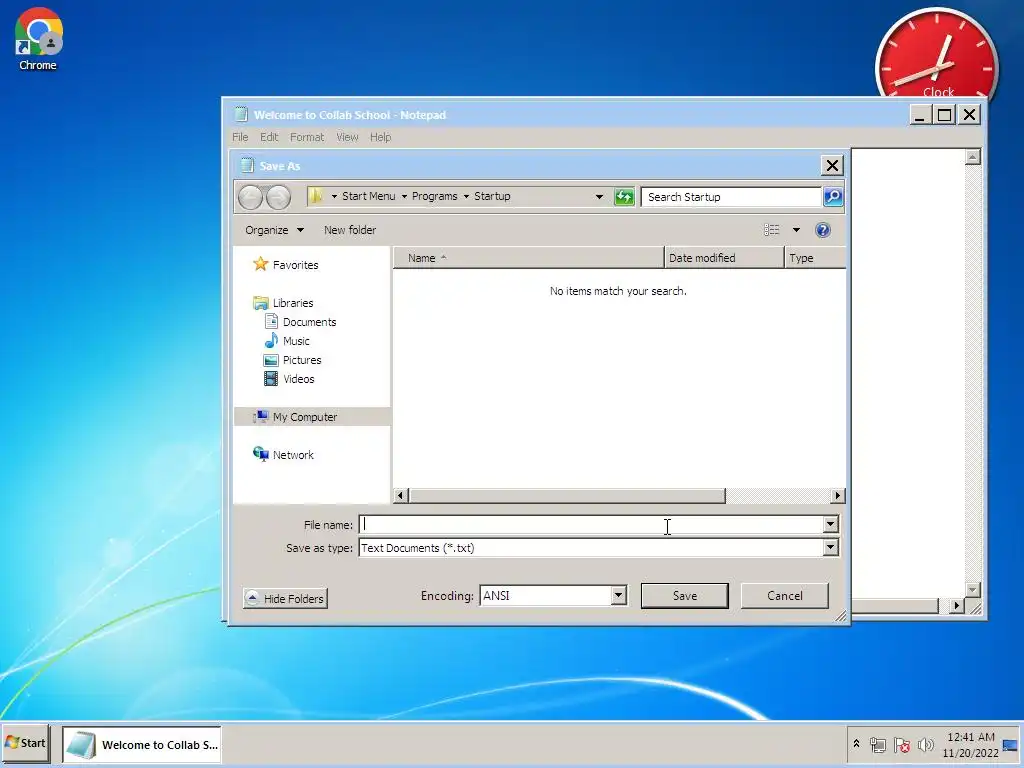Sort by the Type column header
Screen dimensions: 1024x768
815,258
